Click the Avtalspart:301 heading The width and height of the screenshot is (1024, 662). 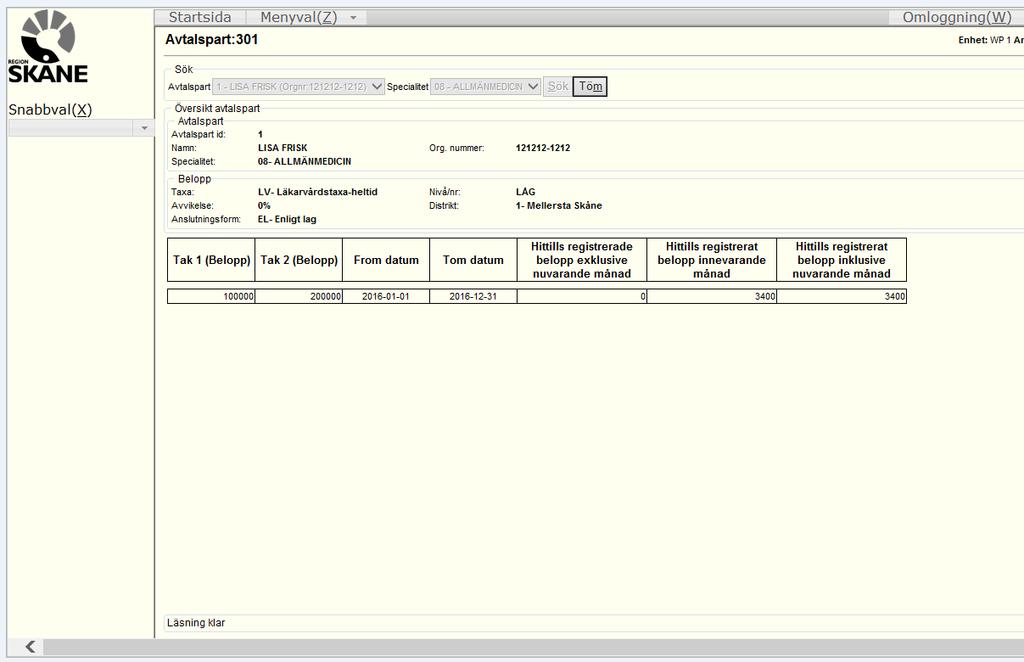[212, 40]
